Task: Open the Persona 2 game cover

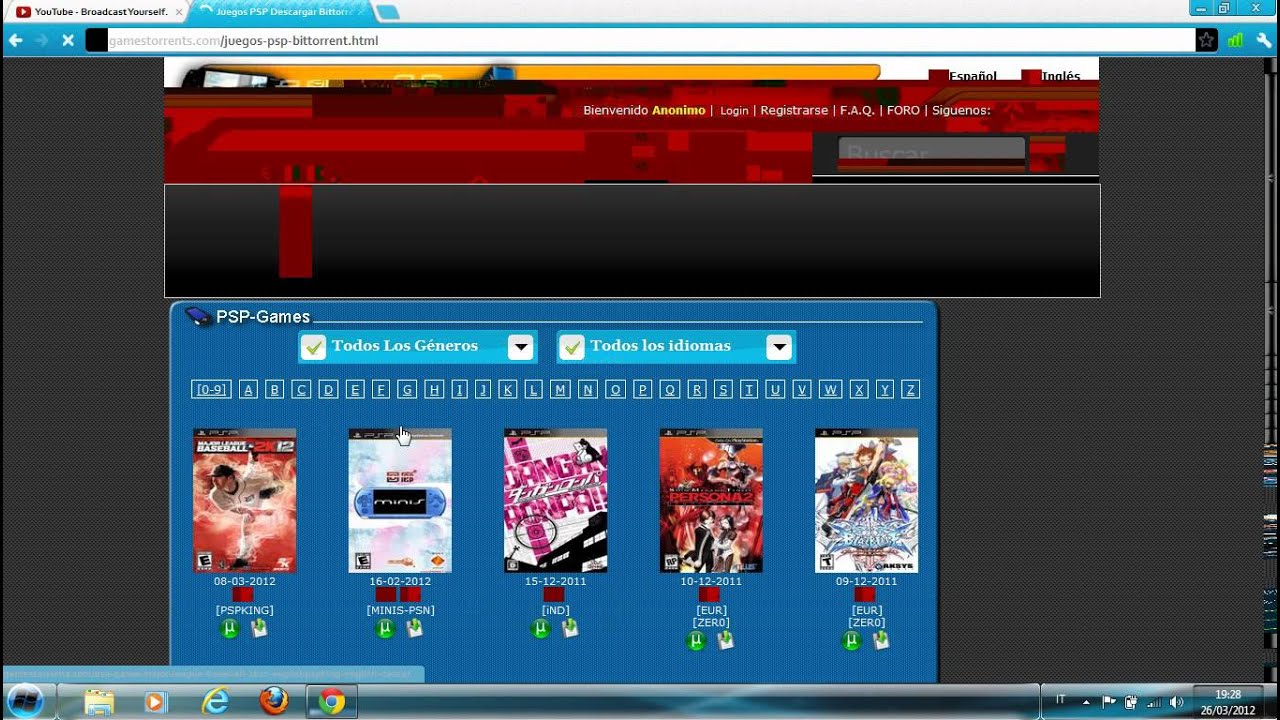Action: pyautogui.click(x=711, y=501)
